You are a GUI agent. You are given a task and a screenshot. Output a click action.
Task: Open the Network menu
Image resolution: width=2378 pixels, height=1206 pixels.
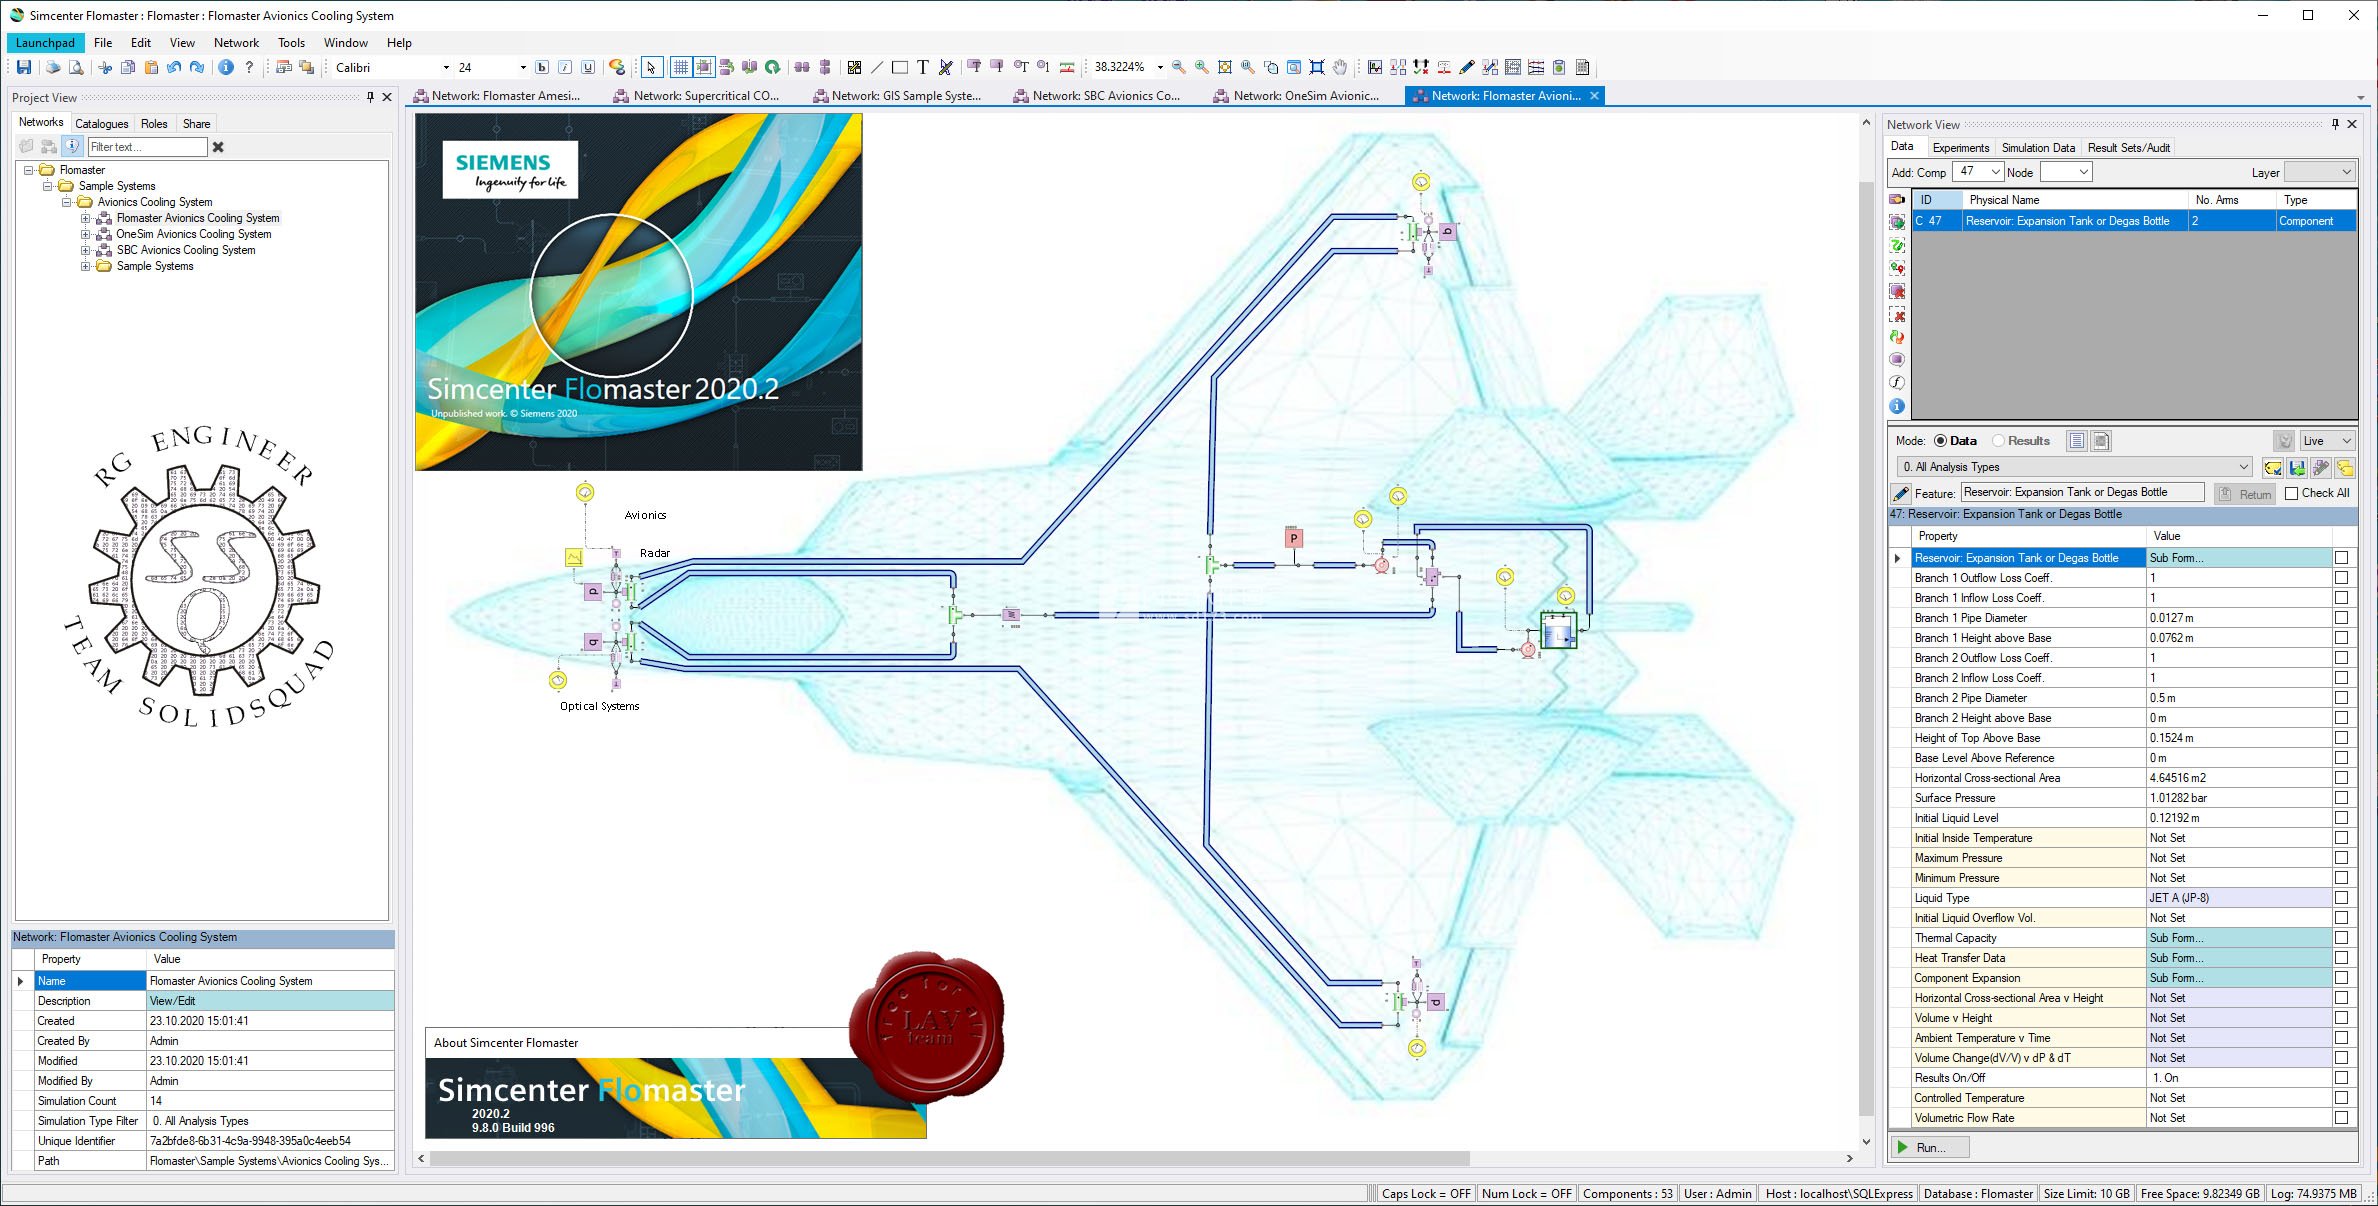[x=236, y=43]
